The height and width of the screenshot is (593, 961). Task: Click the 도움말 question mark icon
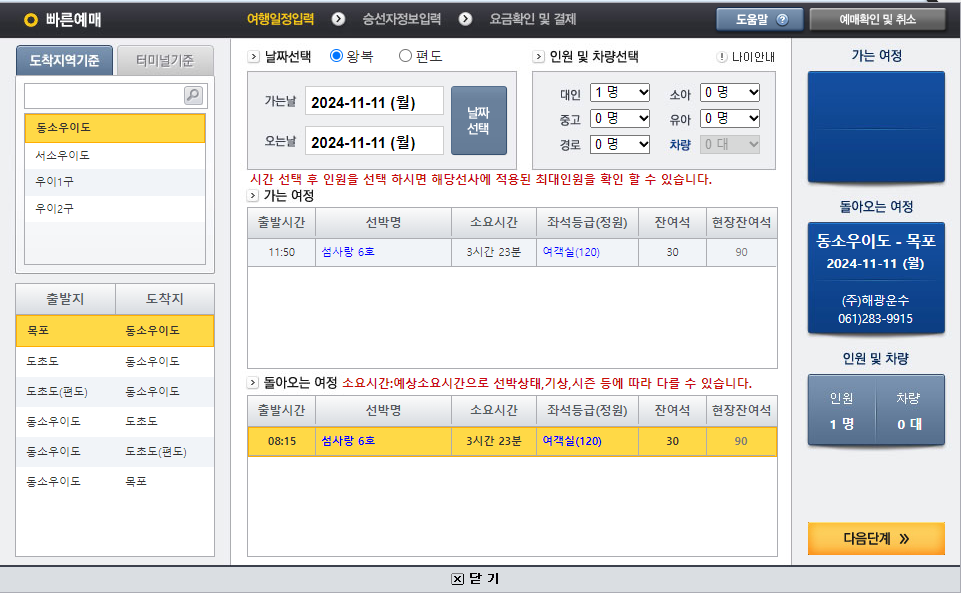tap(782, 19)
